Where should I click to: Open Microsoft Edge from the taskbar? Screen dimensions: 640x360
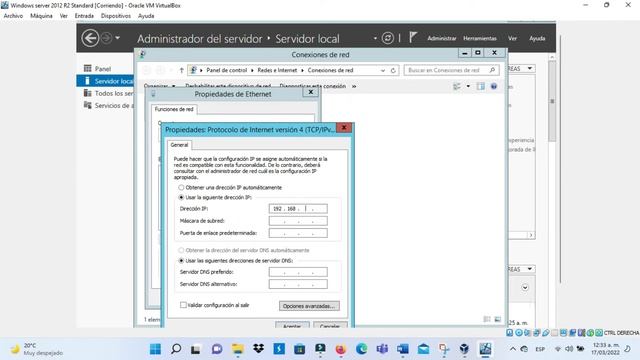(361, 349)
